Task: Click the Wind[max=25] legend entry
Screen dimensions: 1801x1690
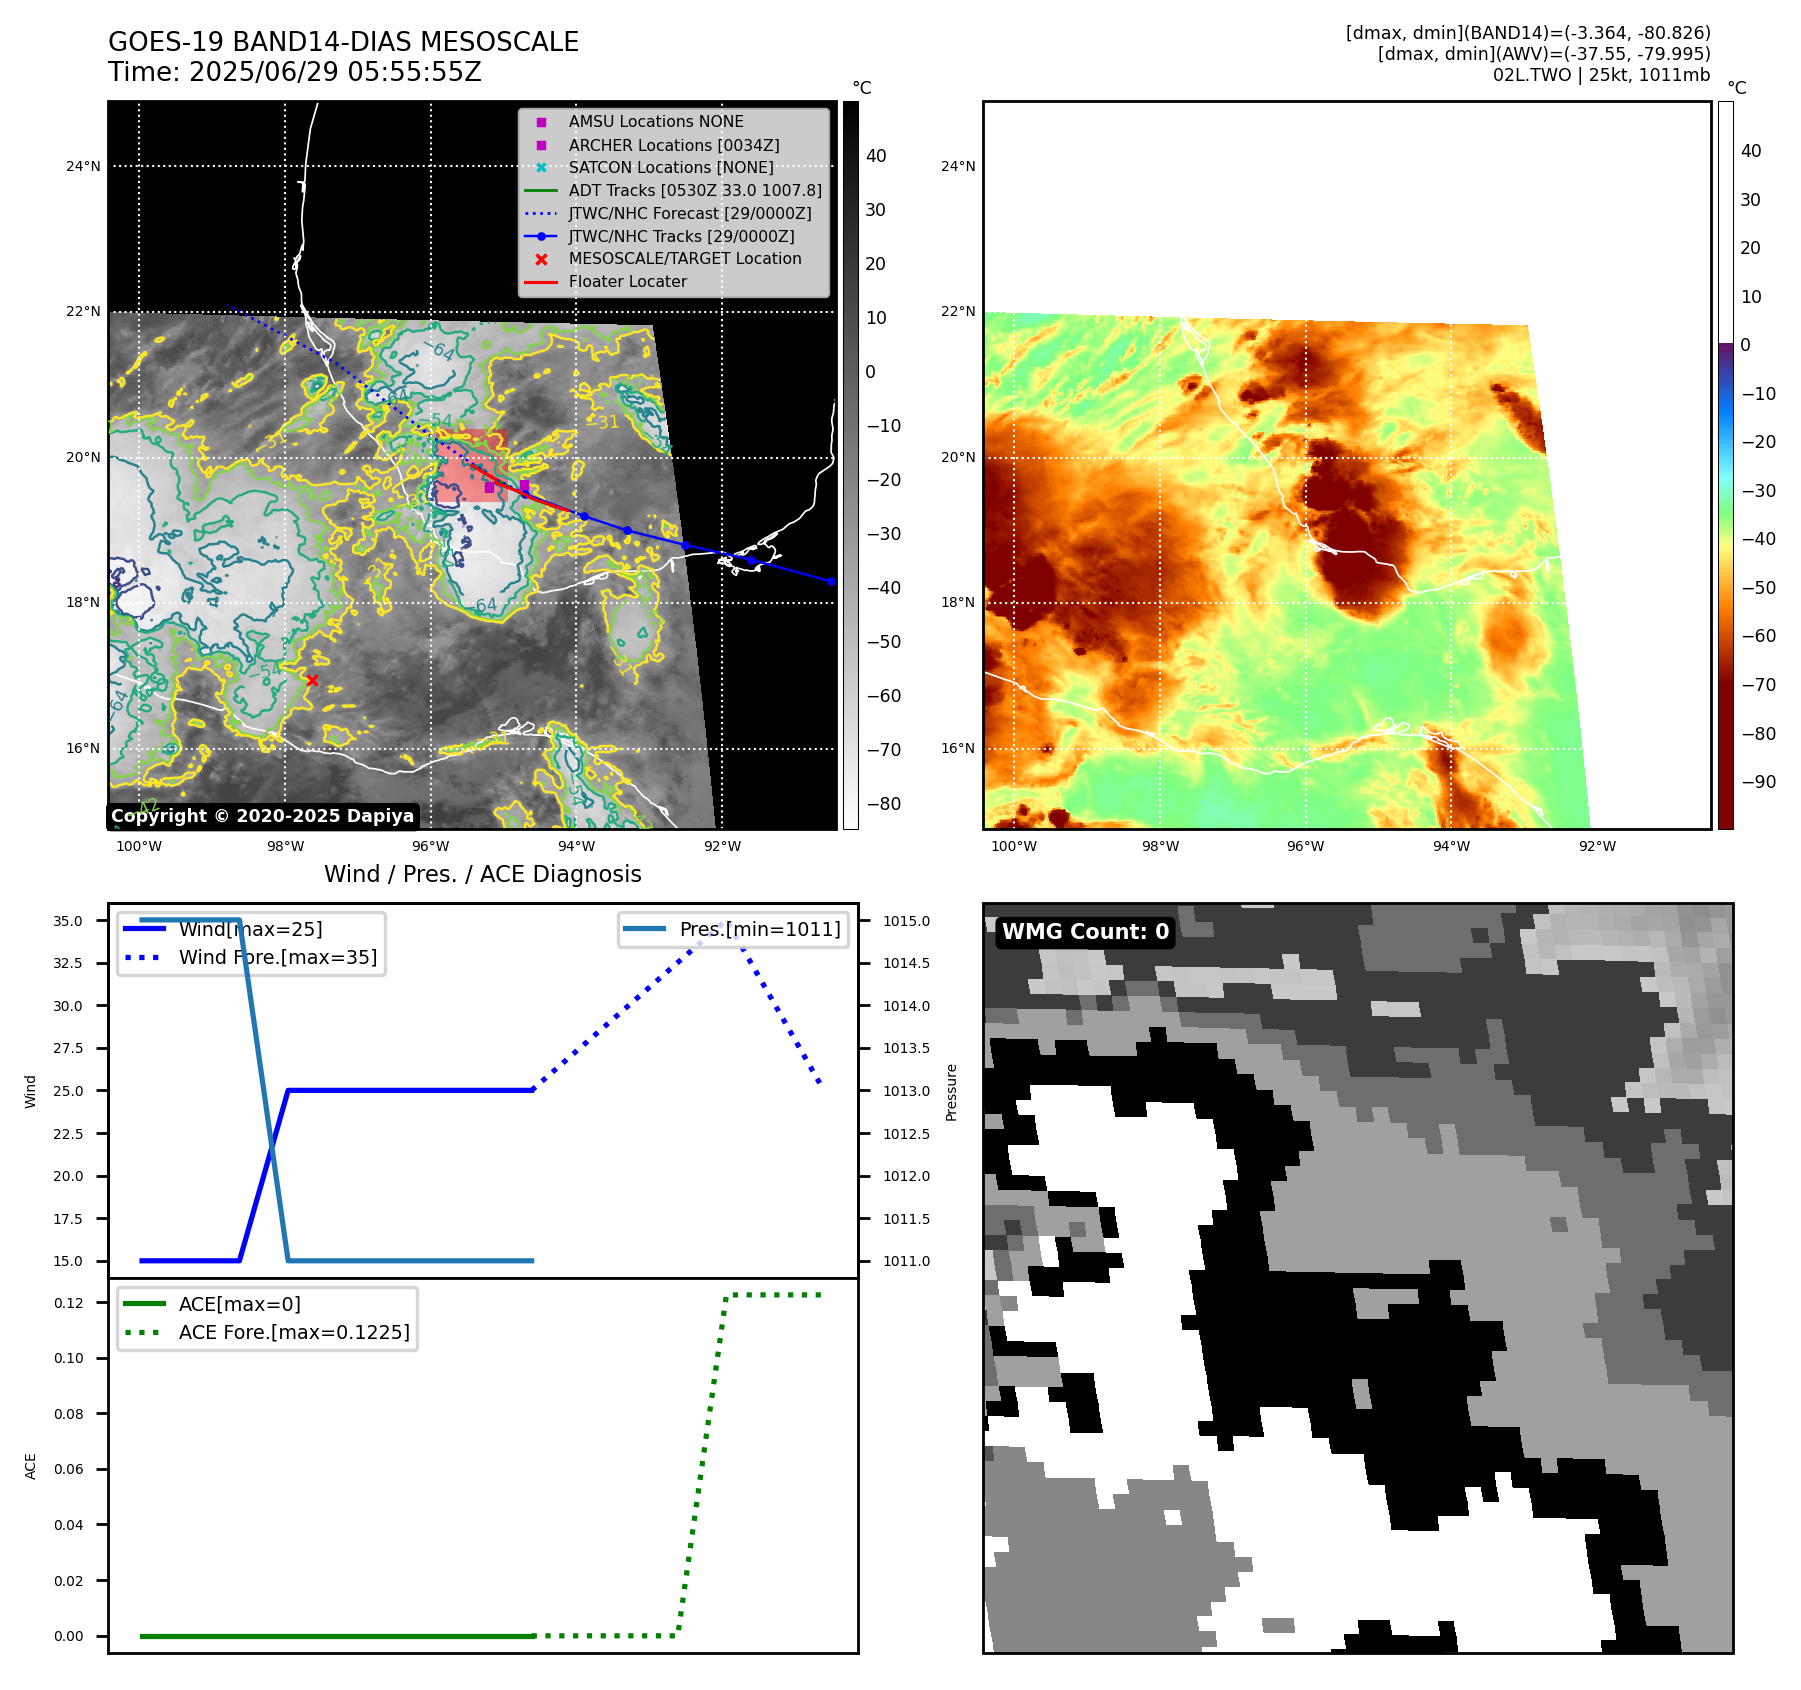Action: (x=223, y=929)
